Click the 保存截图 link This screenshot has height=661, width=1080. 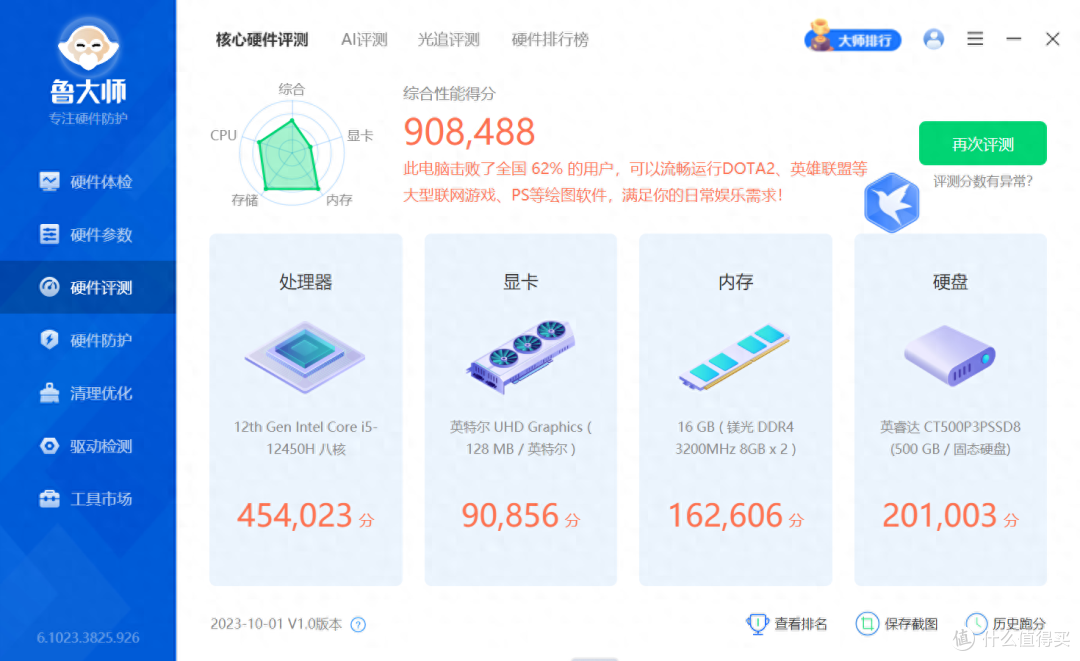pyautogui.click(x=911, y=624)
